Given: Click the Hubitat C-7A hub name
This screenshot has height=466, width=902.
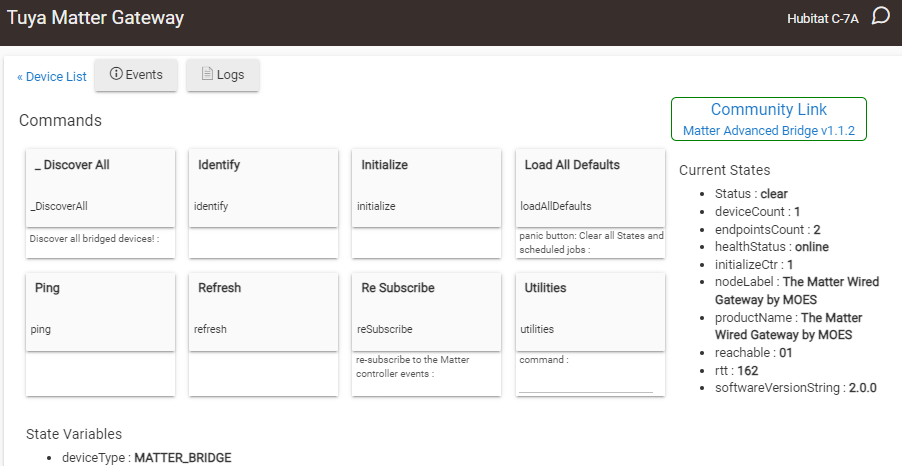Looking at the screenshot, I should click(x=823, y=19).
